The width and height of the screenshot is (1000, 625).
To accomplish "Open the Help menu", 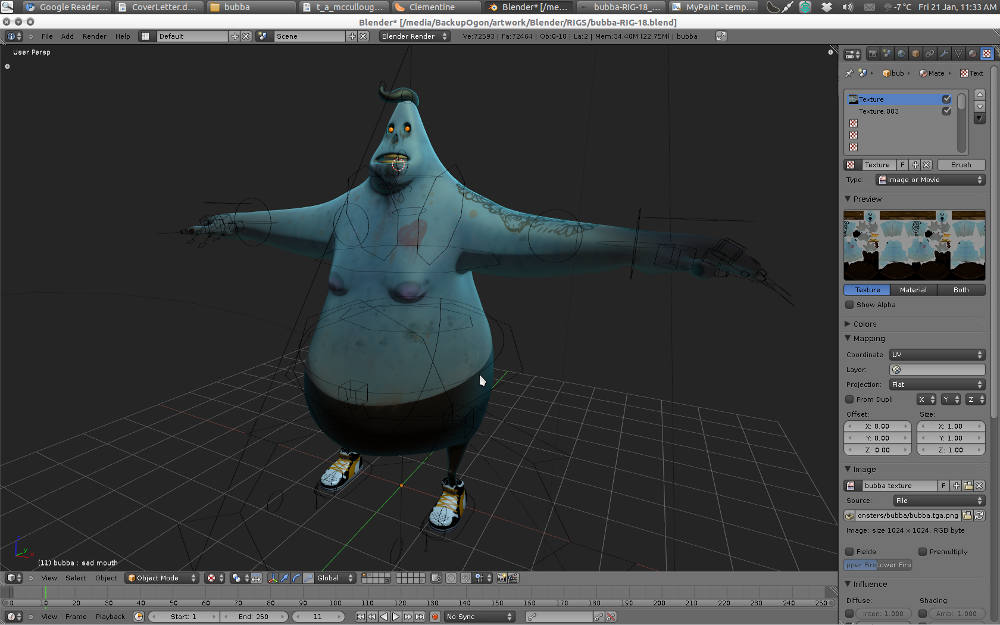I will [122, 36].
